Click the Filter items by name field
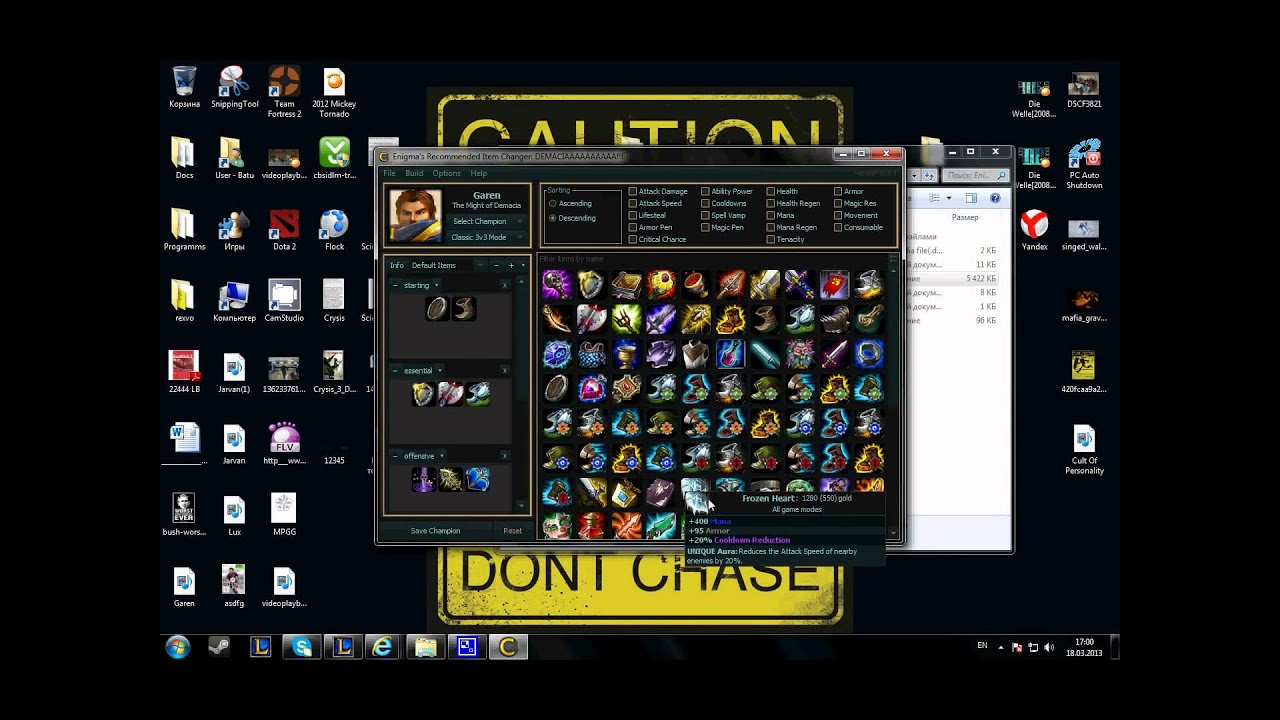 (x=713, y=259)
